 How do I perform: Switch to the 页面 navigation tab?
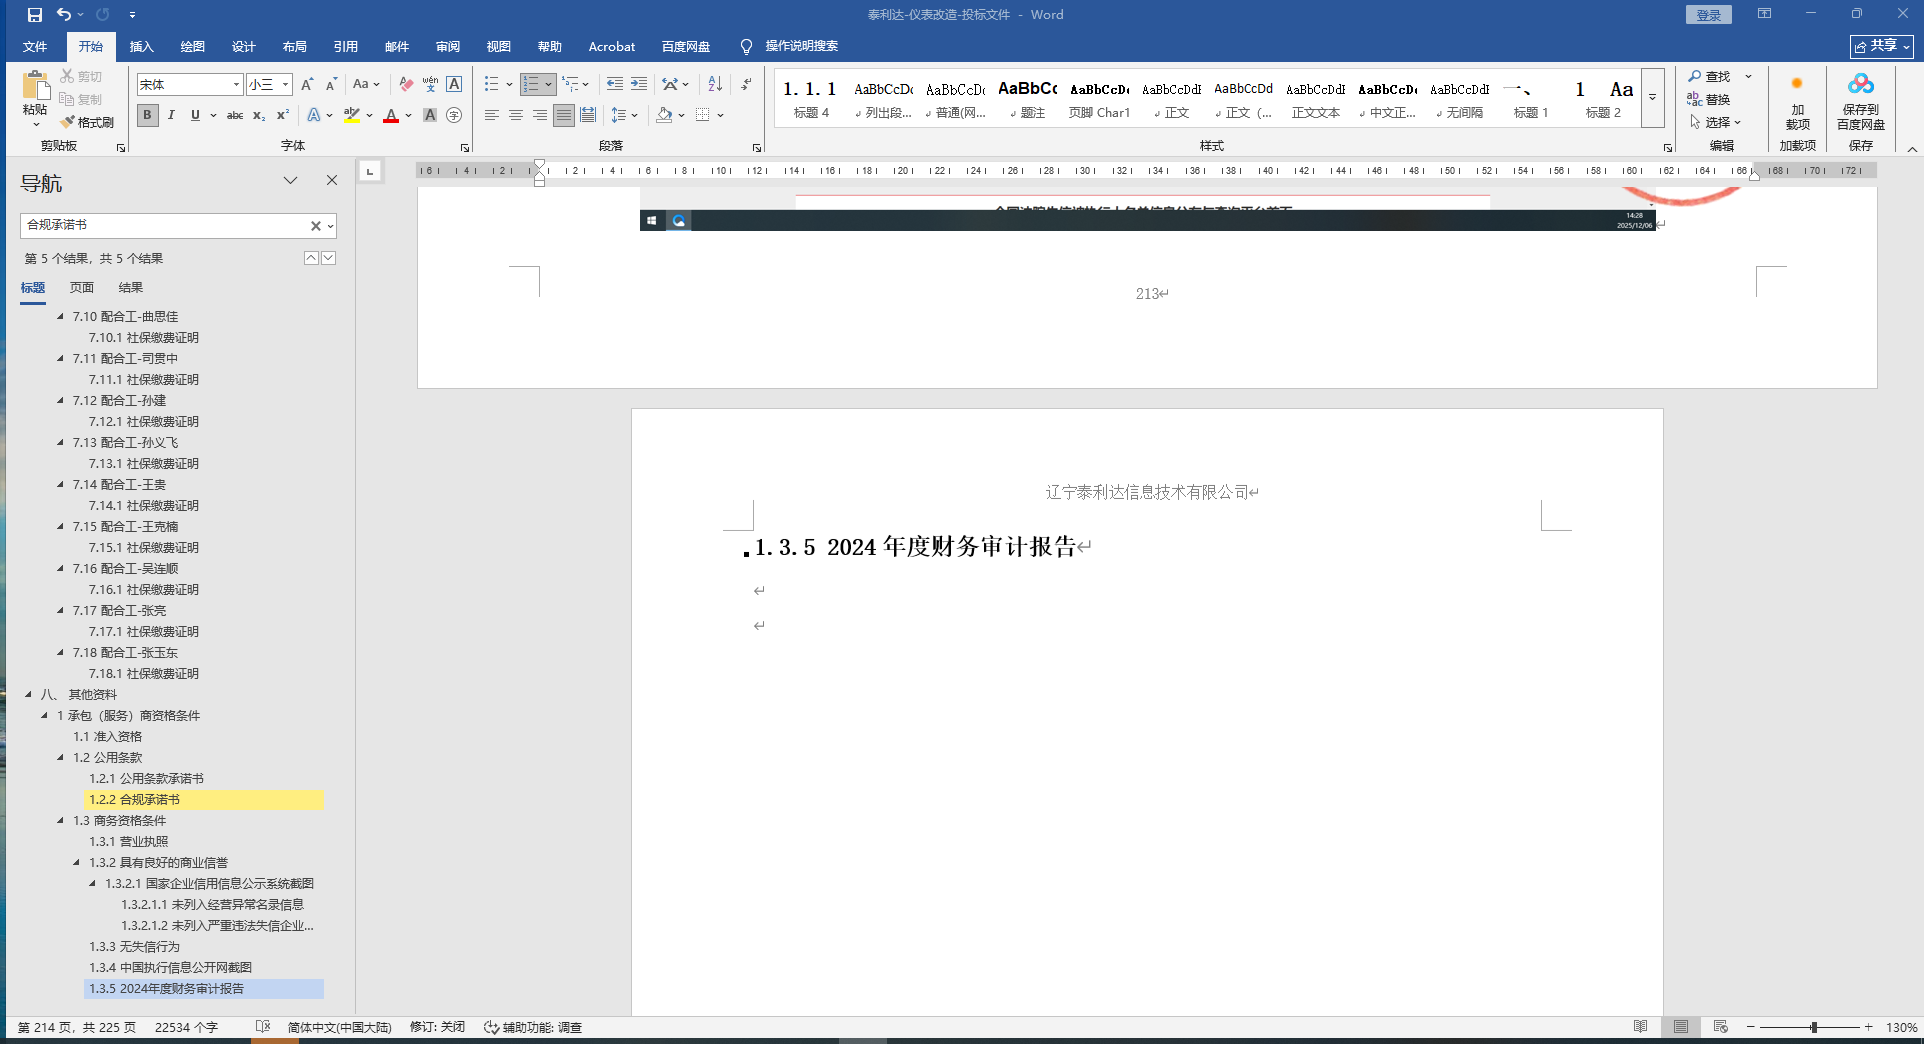82,288
